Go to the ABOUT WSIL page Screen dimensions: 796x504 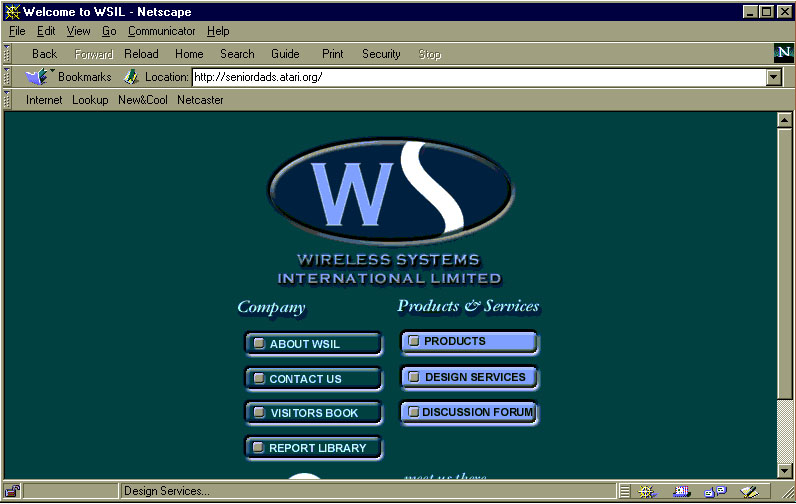[313, 344]
